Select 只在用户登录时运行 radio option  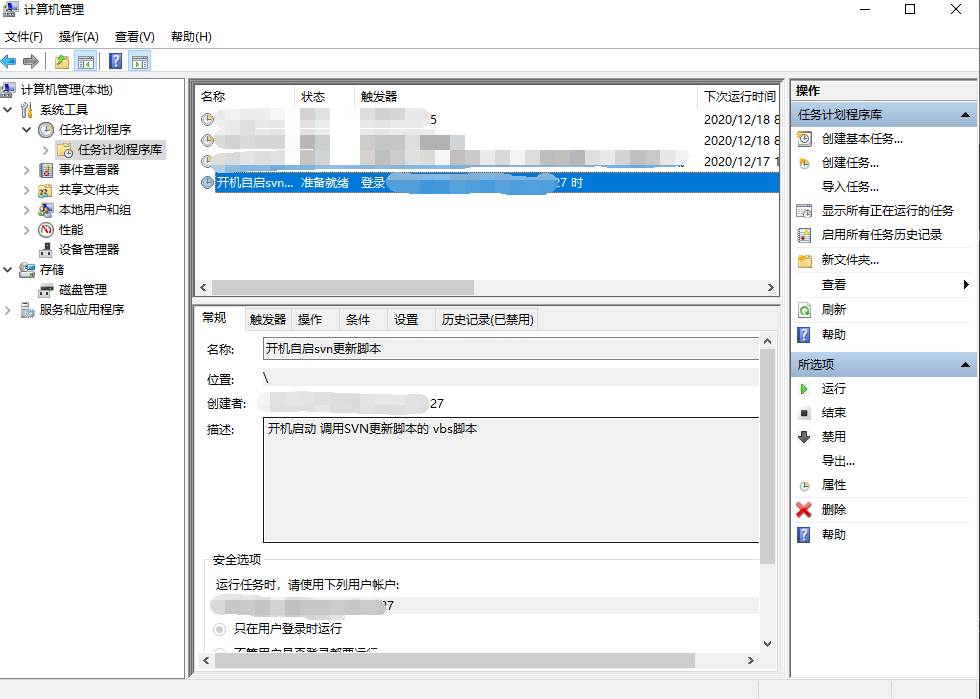click(220, 629)
